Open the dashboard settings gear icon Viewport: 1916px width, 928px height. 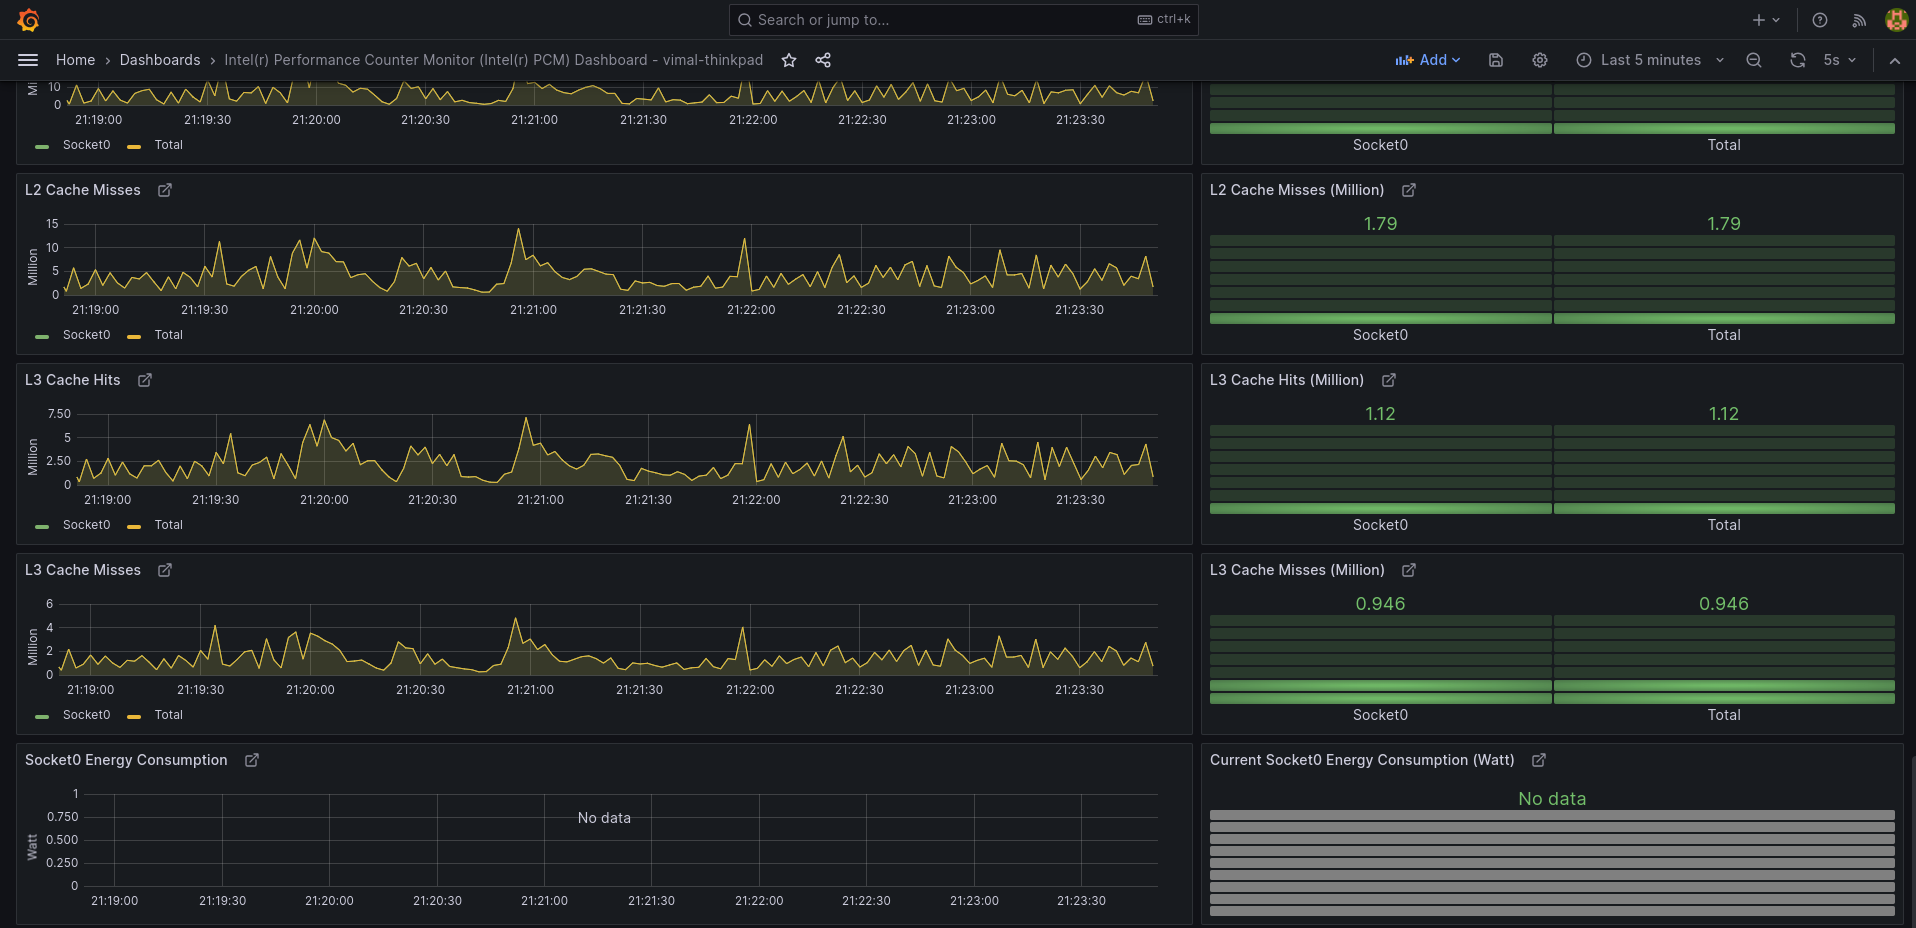coord(1539,60)
